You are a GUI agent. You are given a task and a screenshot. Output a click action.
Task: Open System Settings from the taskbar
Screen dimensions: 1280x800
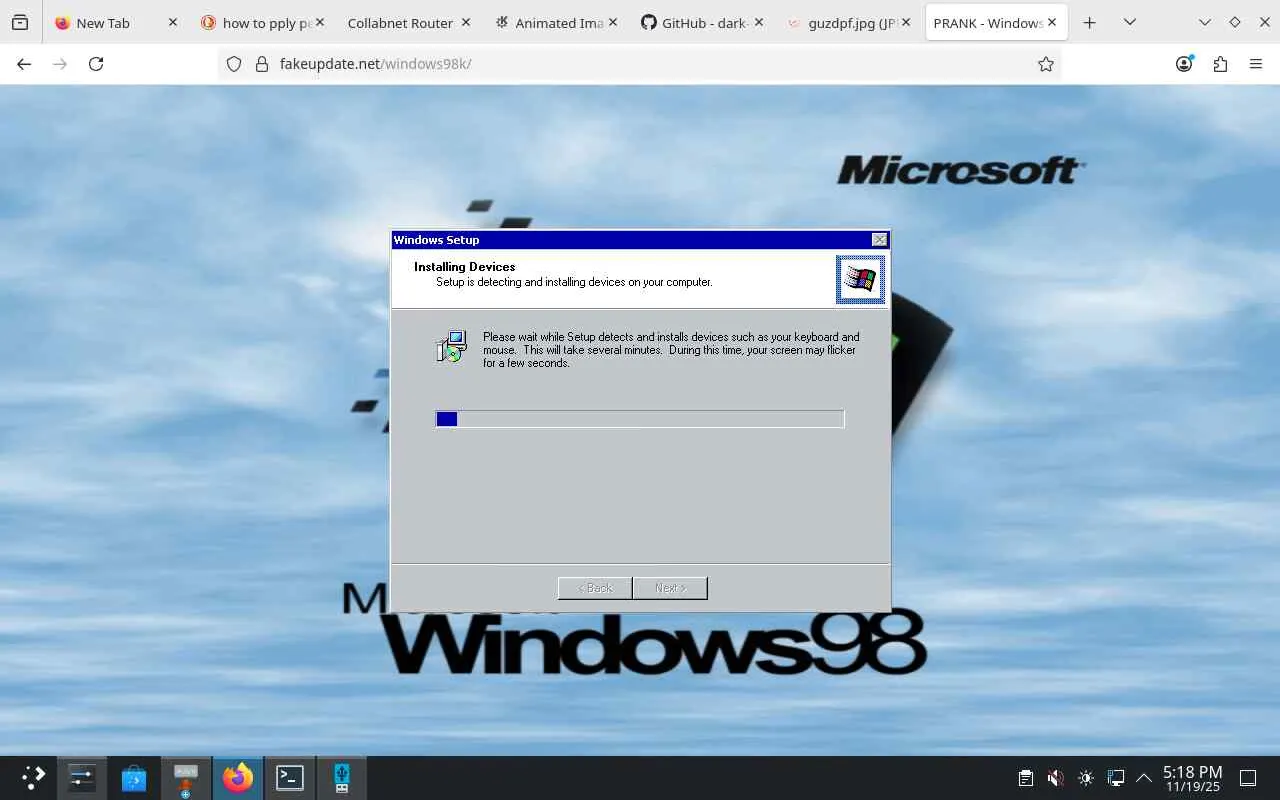81,777
